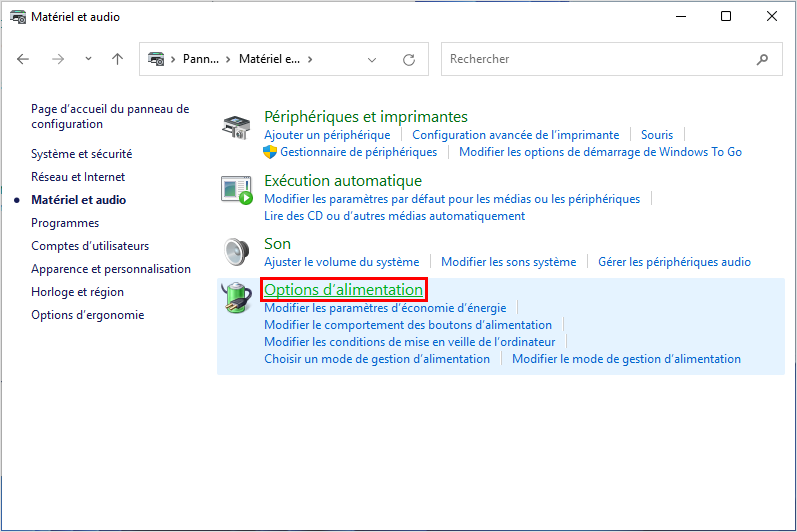
Task: Open the recent locations dropdown arrow
Action: tap(88, 59)
